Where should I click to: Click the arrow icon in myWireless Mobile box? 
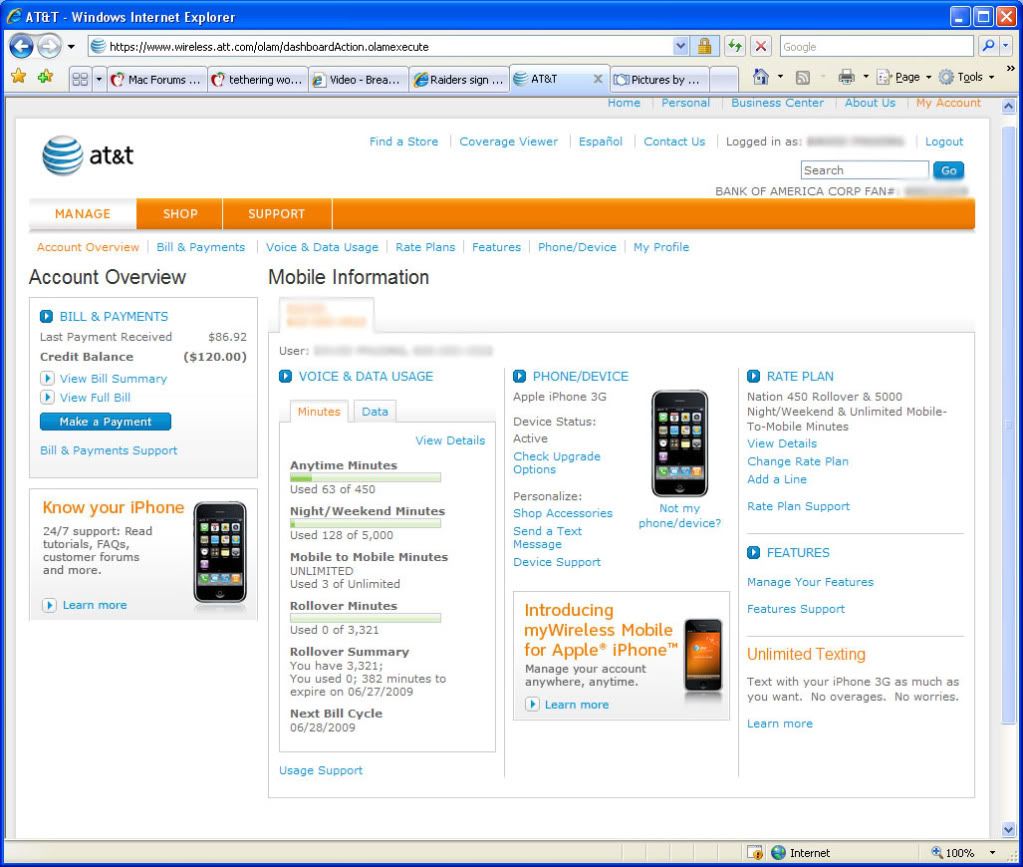532,705
